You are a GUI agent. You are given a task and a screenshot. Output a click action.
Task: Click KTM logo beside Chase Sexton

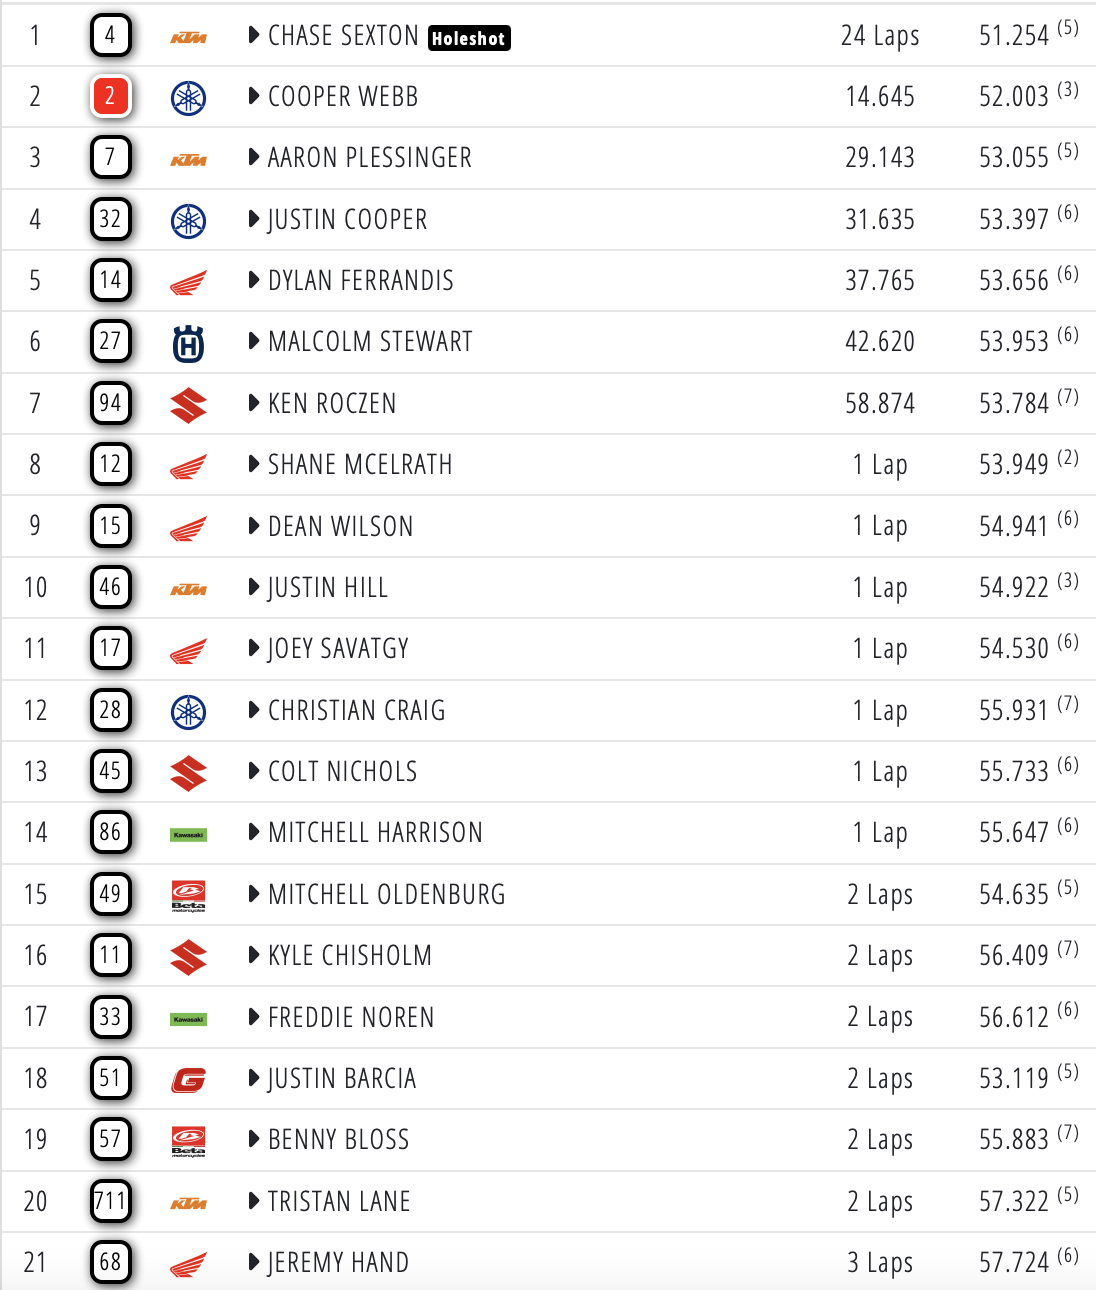pyautogui.click(x=188, y=37)
